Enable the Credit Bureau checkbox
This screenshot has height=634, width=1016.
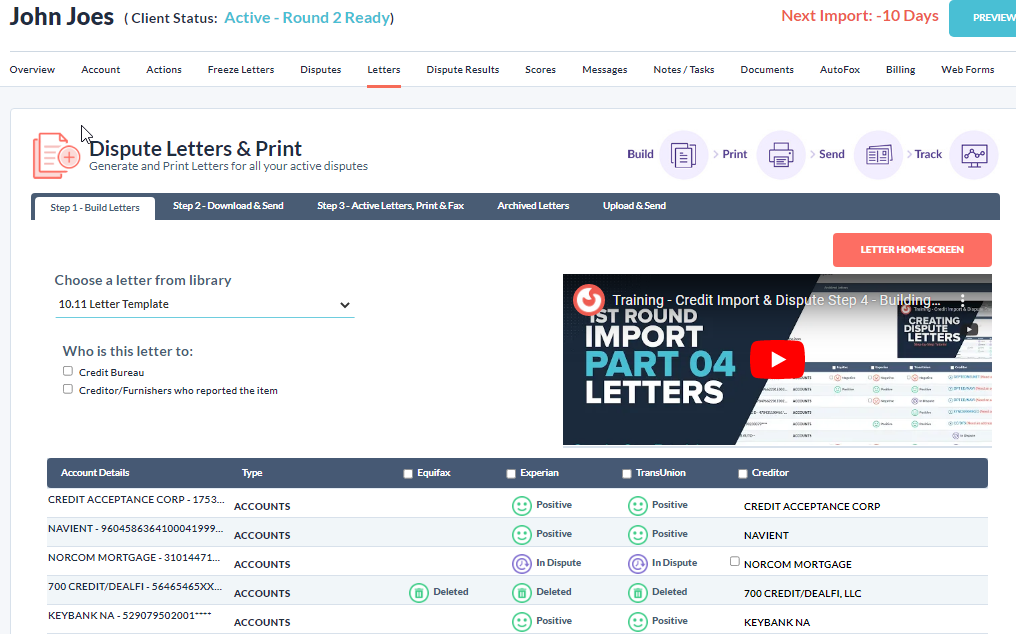(67, 370)
